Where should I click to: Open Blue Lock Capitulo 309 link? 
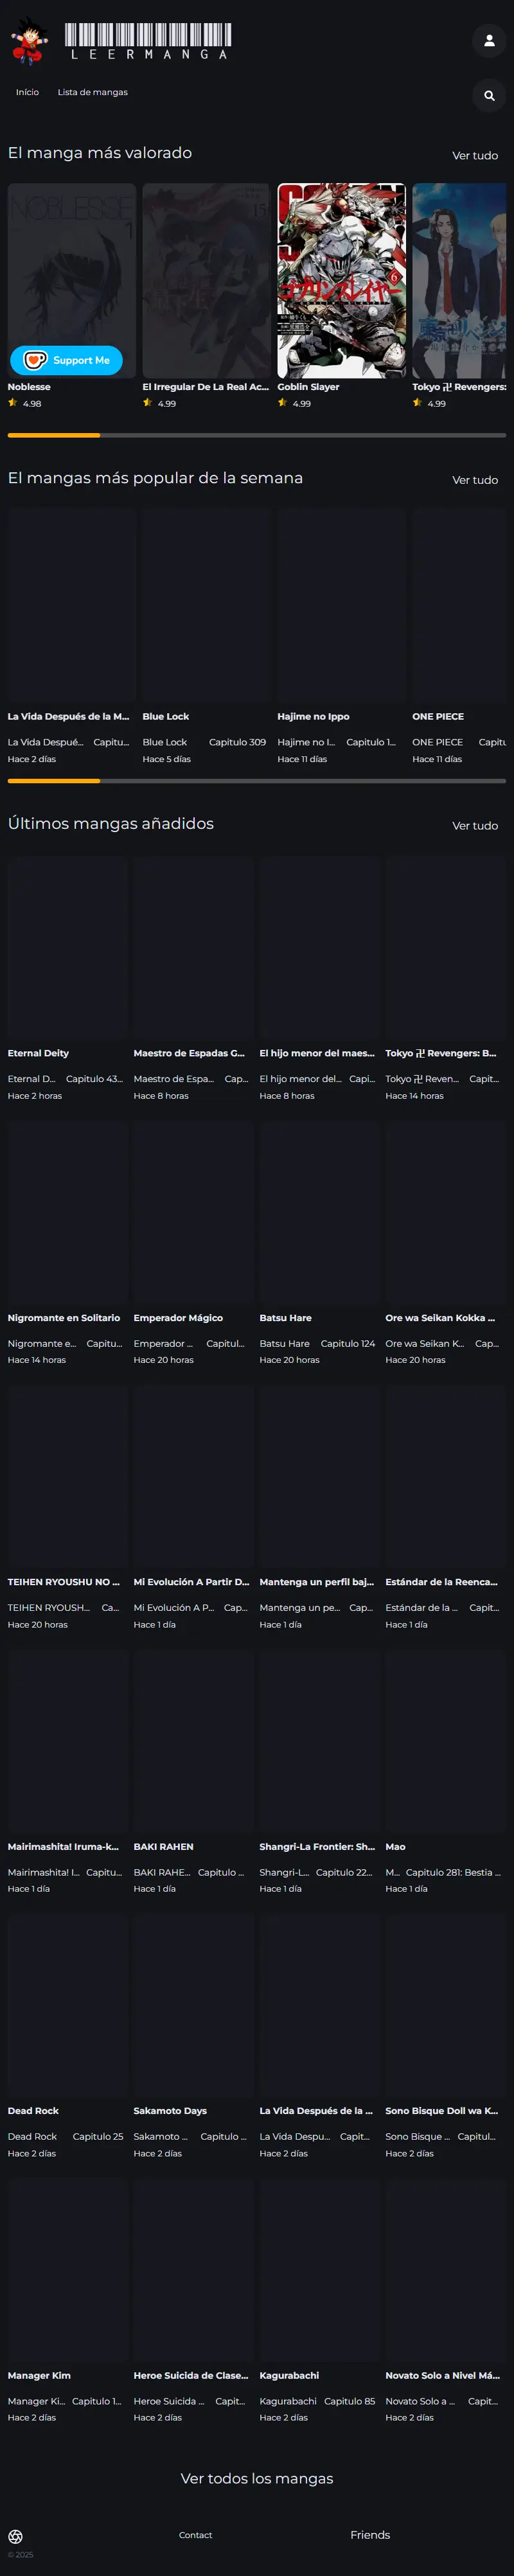(237, 742)
